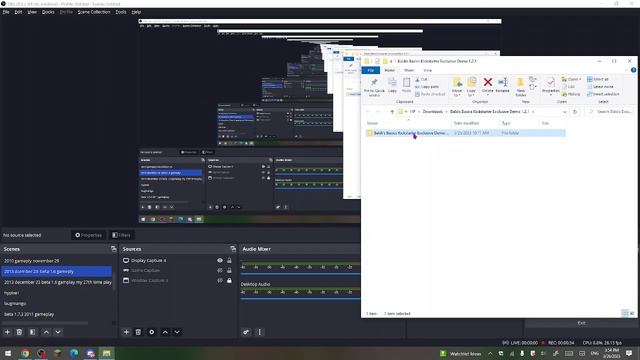The width and height of the screenshot is (640, 360).
Task: Expand the Explorer Properties dropdown arrow
Action: coord(551,95)
